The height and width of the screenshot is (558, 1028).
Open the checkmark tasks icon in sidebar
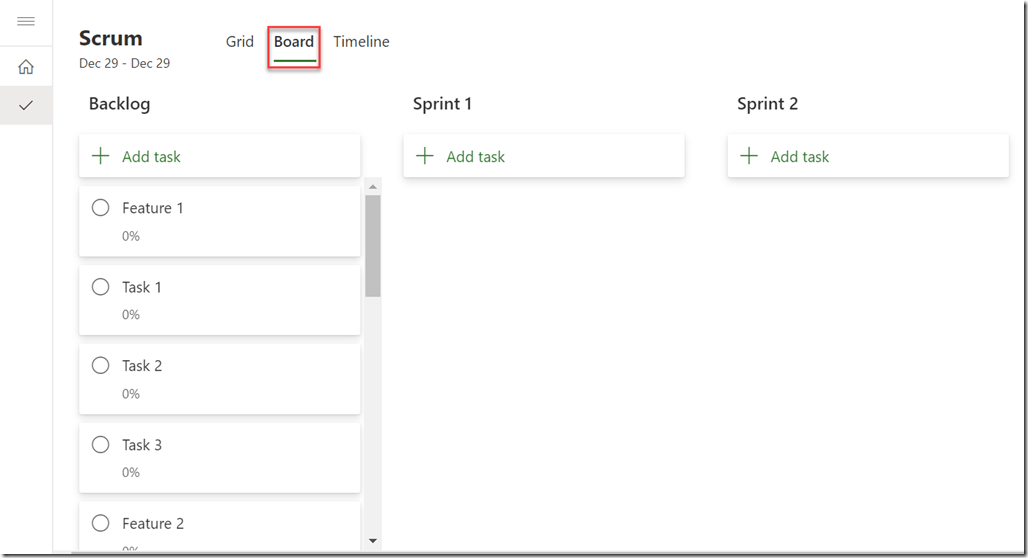tap(26, 105)
